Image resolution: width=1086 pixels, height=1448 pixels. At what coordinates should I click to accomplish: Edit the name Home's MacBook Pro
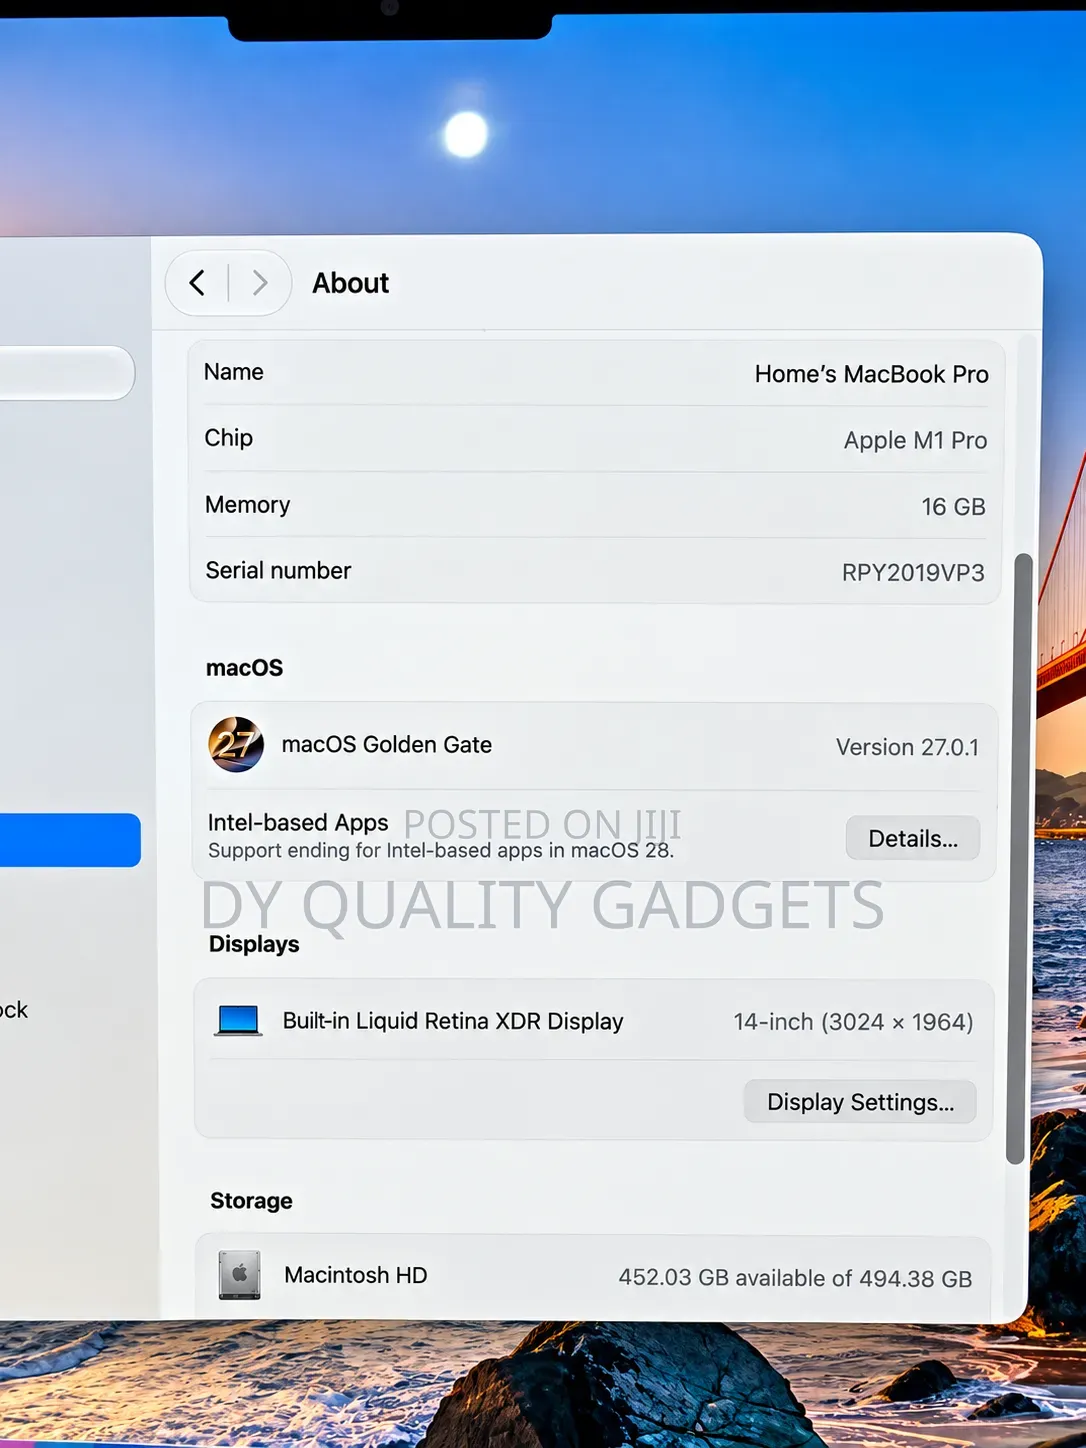point(871,374)
